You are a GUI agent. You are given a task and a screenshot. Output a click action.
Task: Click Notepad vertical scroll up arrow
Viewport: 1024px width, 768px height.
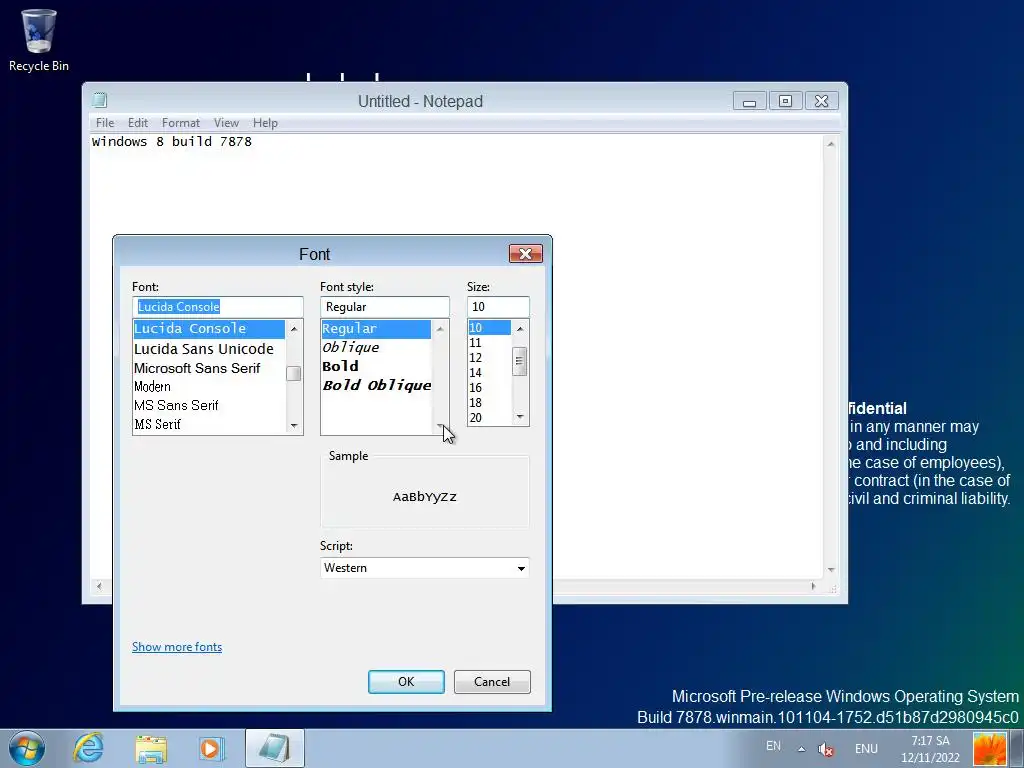[x=831, y=144]
